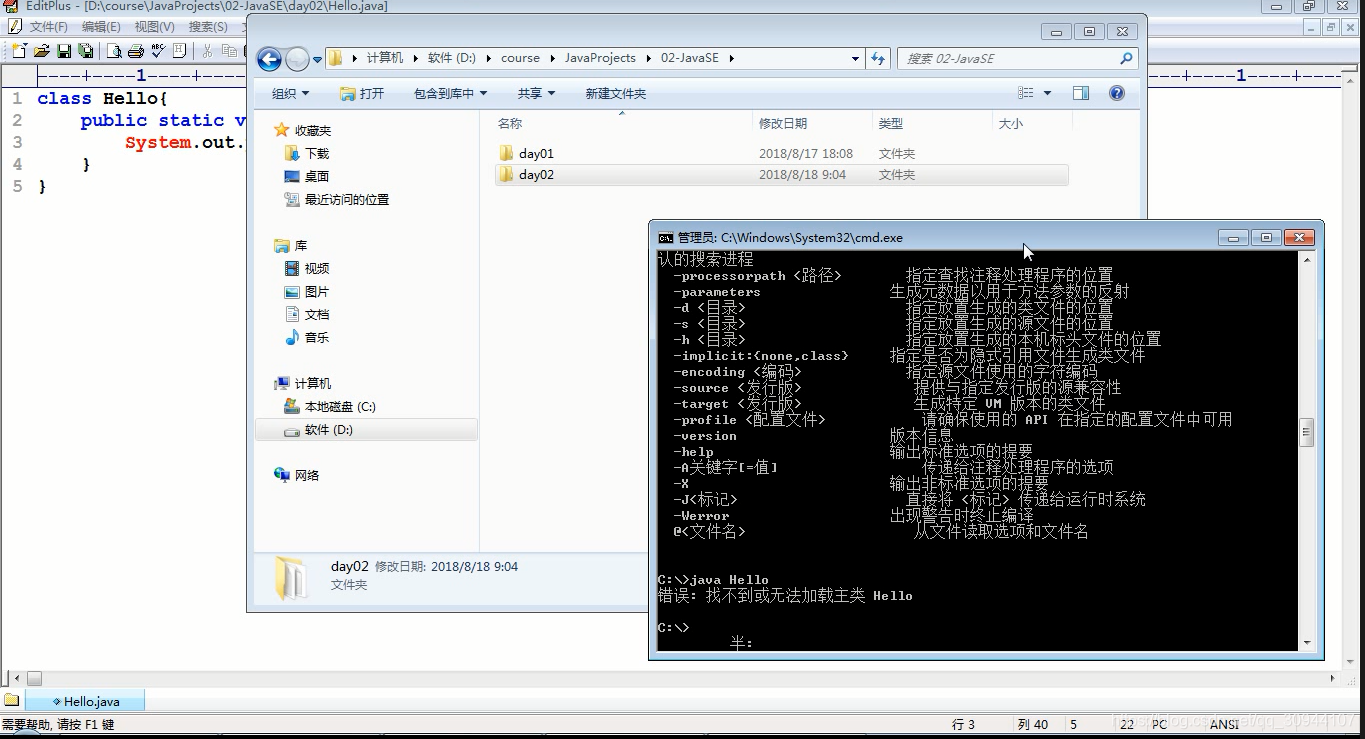Click the Explorer Back arrow button
This screenshot has height=739, width=1365.
pyautogui.click(x=269, y=59)
